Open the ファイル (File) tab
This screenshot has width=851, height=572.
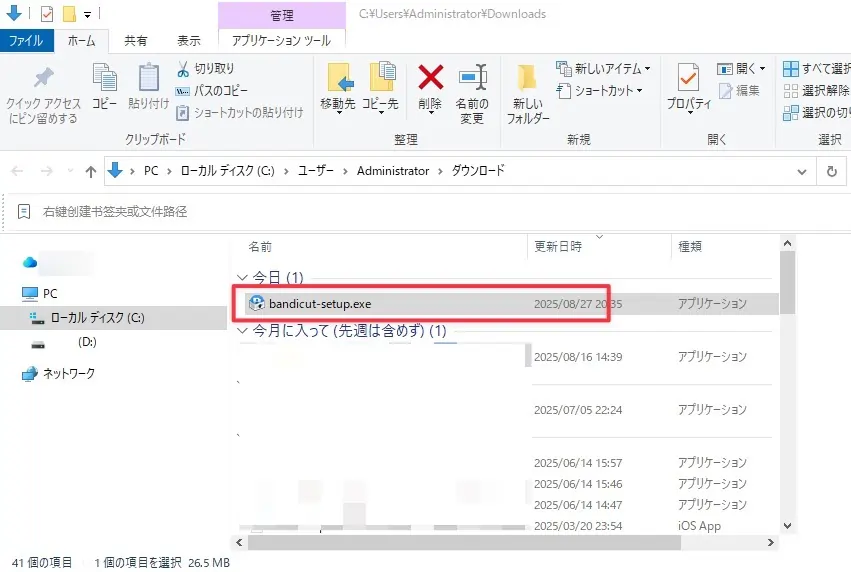pyautogui.click(x=26, y=41)
